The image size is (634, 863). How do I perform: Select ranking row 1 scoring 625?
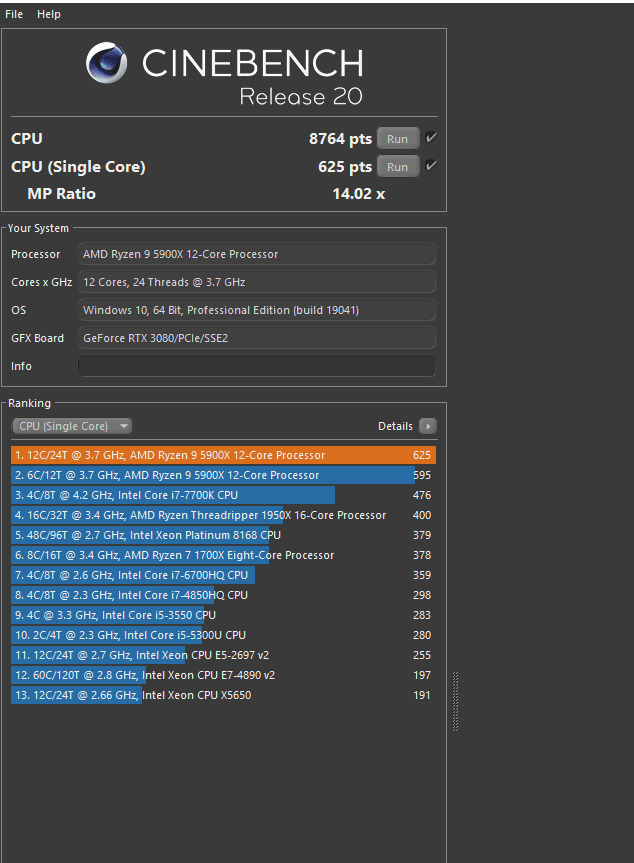coord(223,455)
